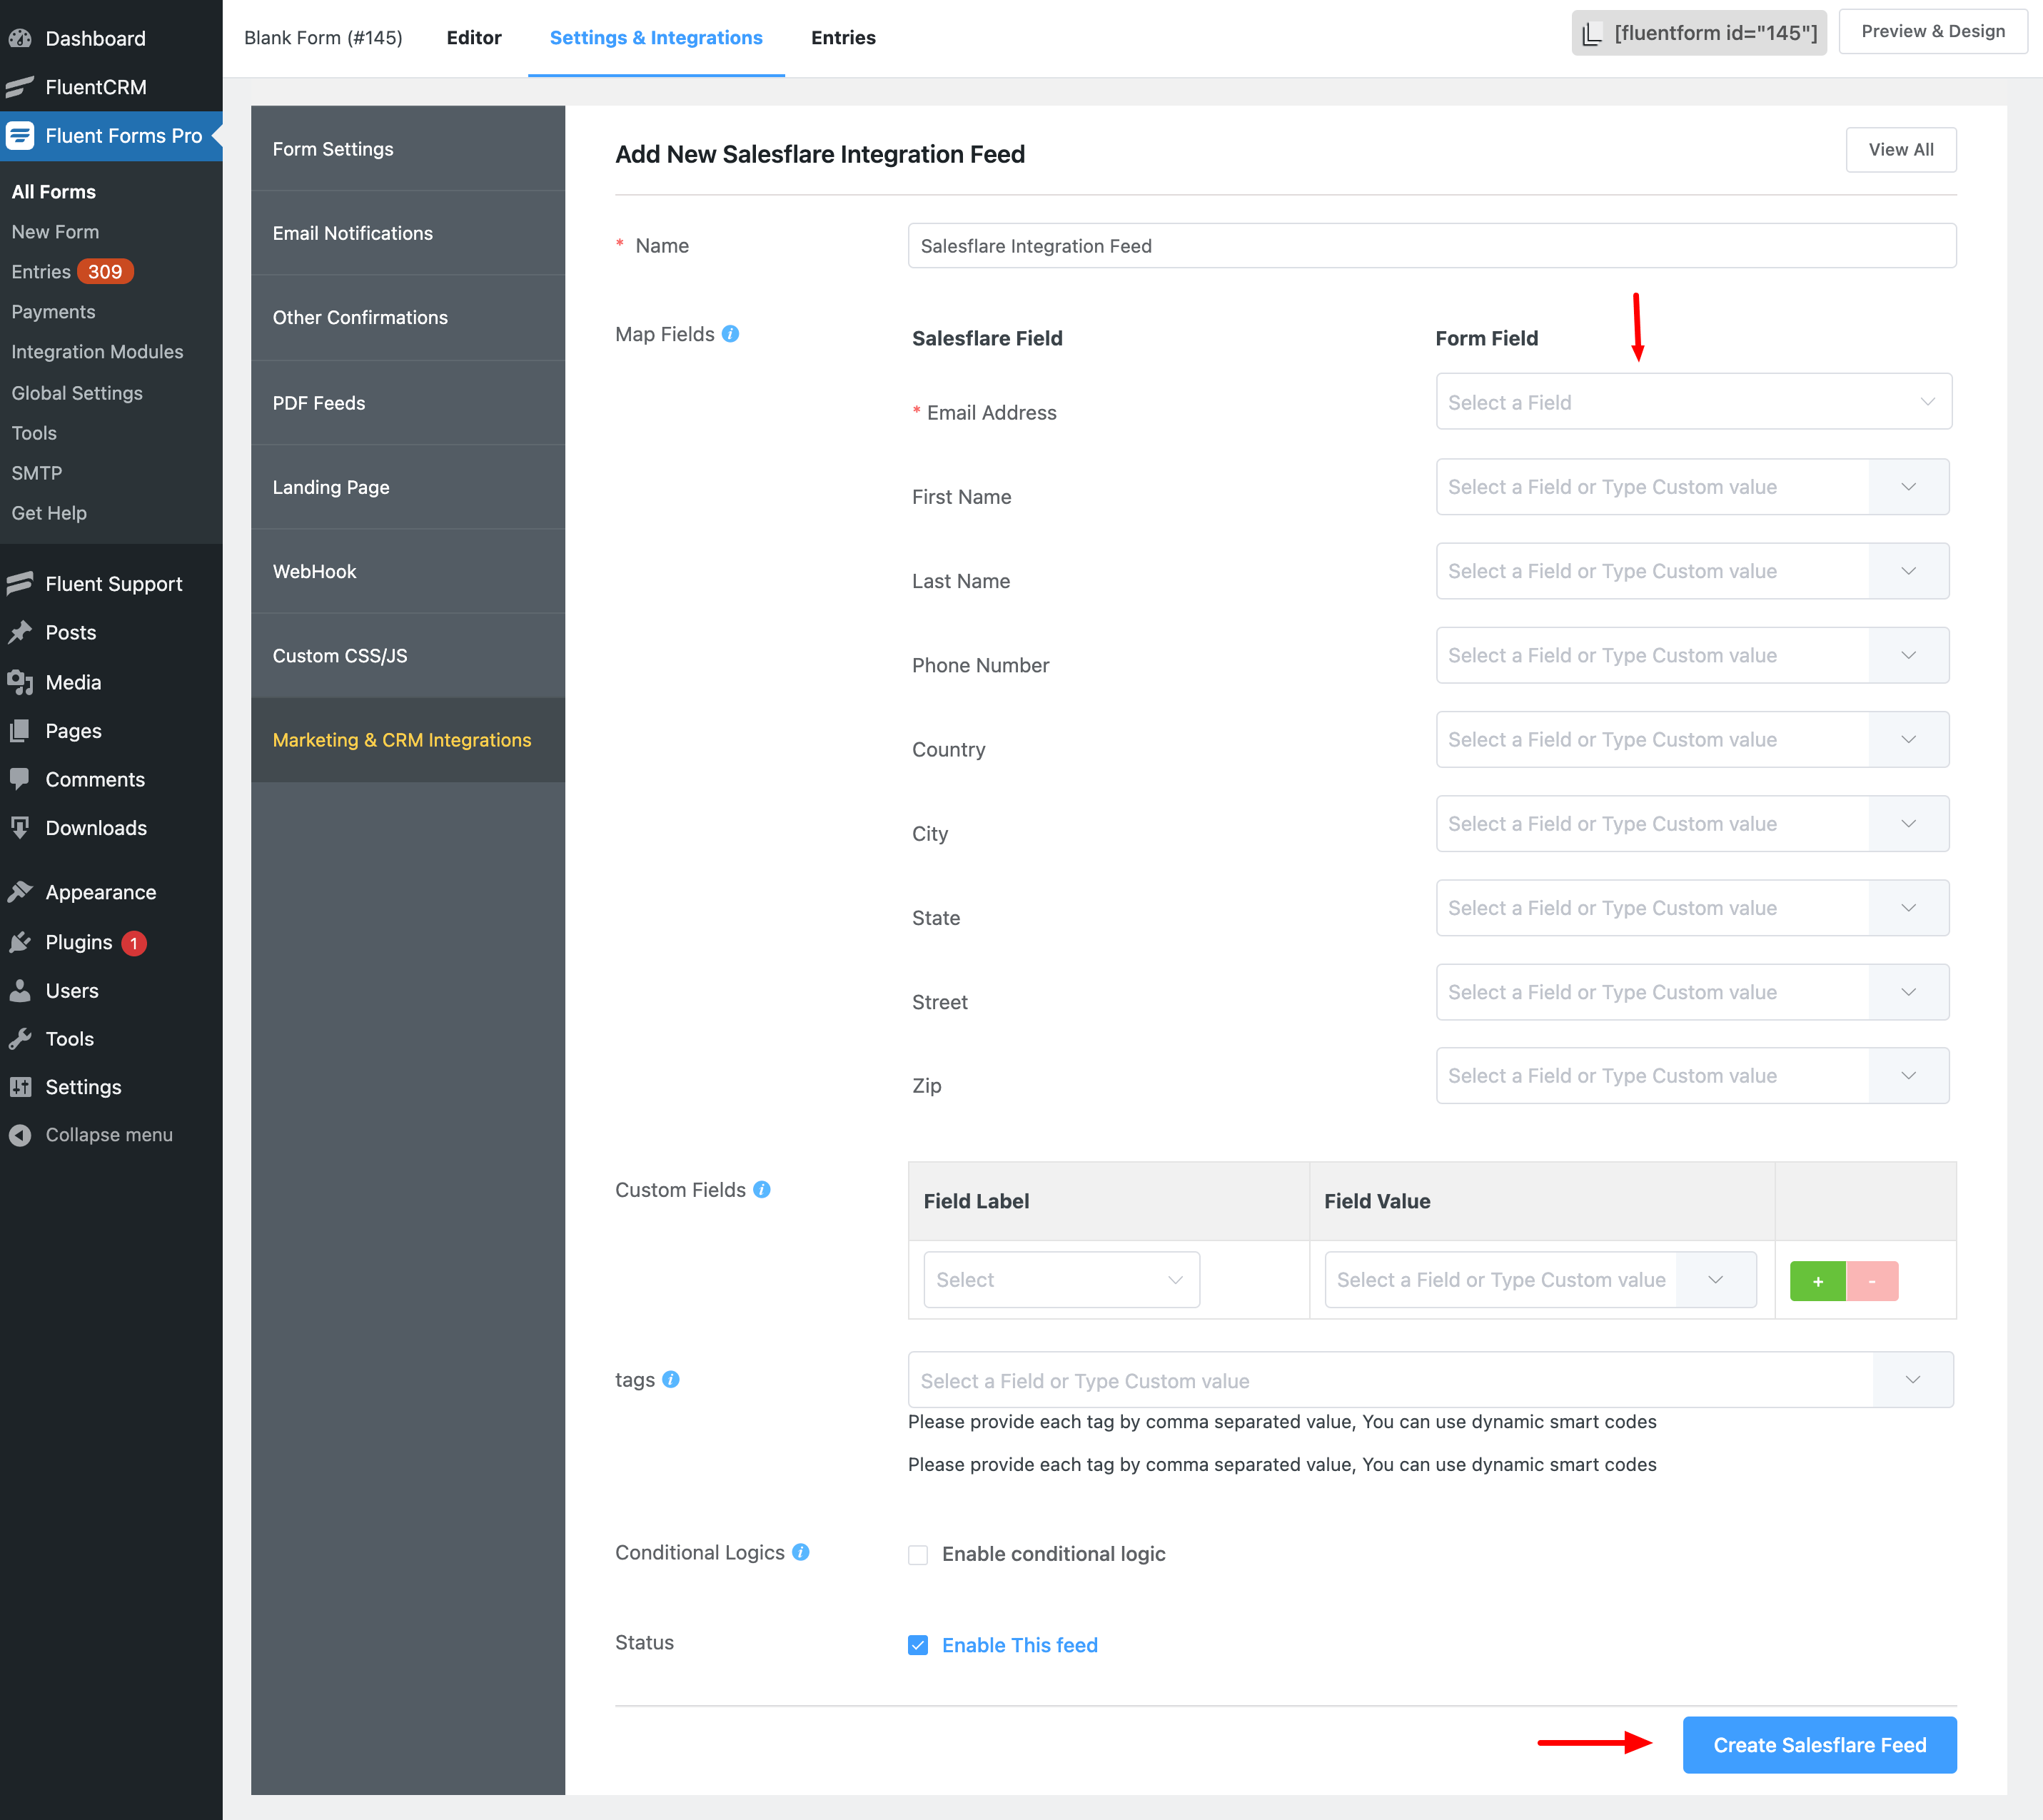The width and height of the screenshot is (2043, 1820).
Task: Click the Media library icon
Action: (20, 682)
